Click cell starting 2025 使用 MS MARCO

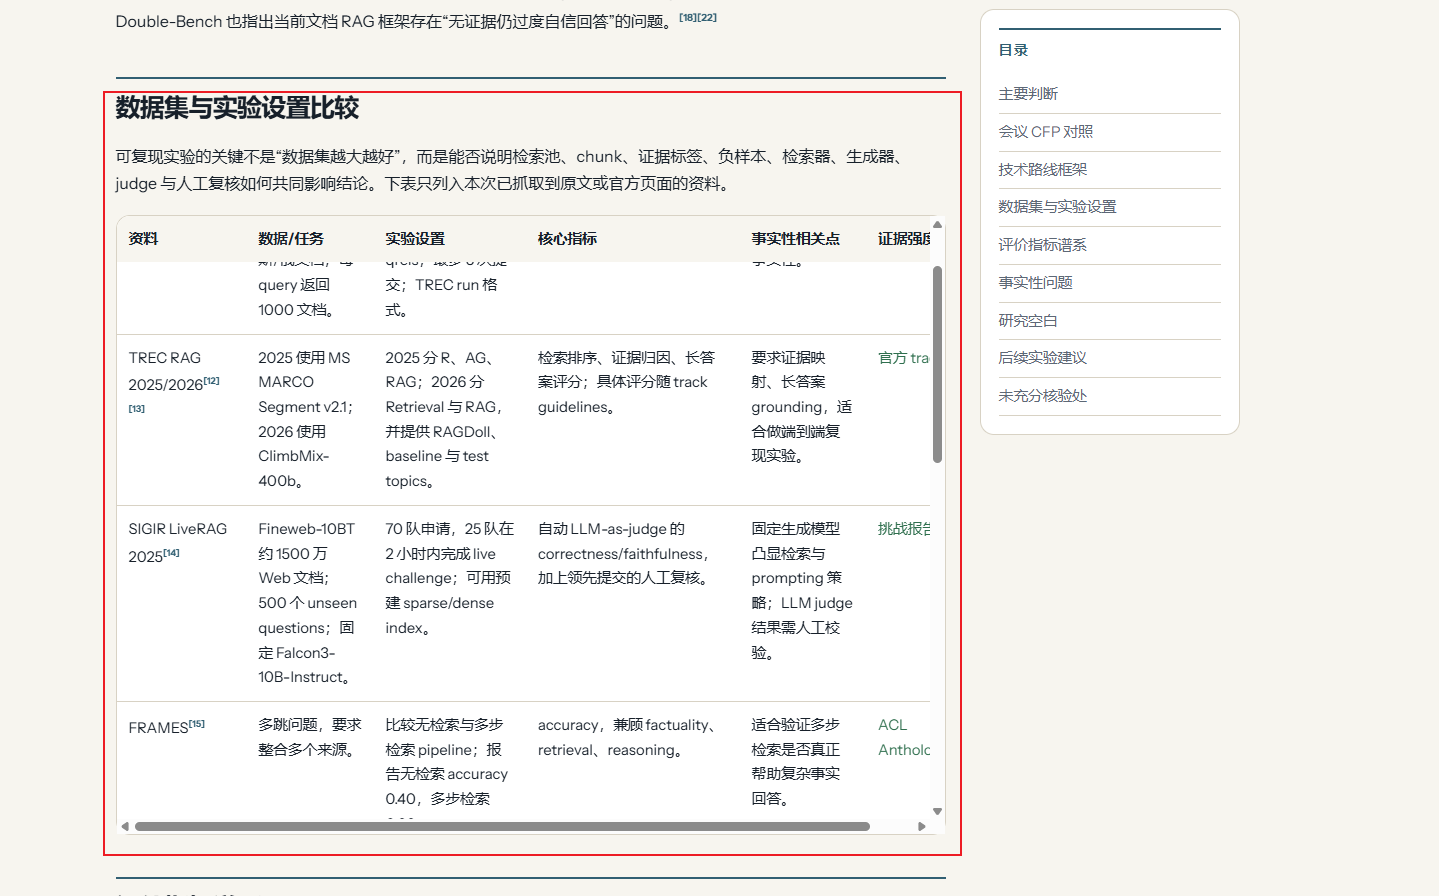click(x=306, y=419)
